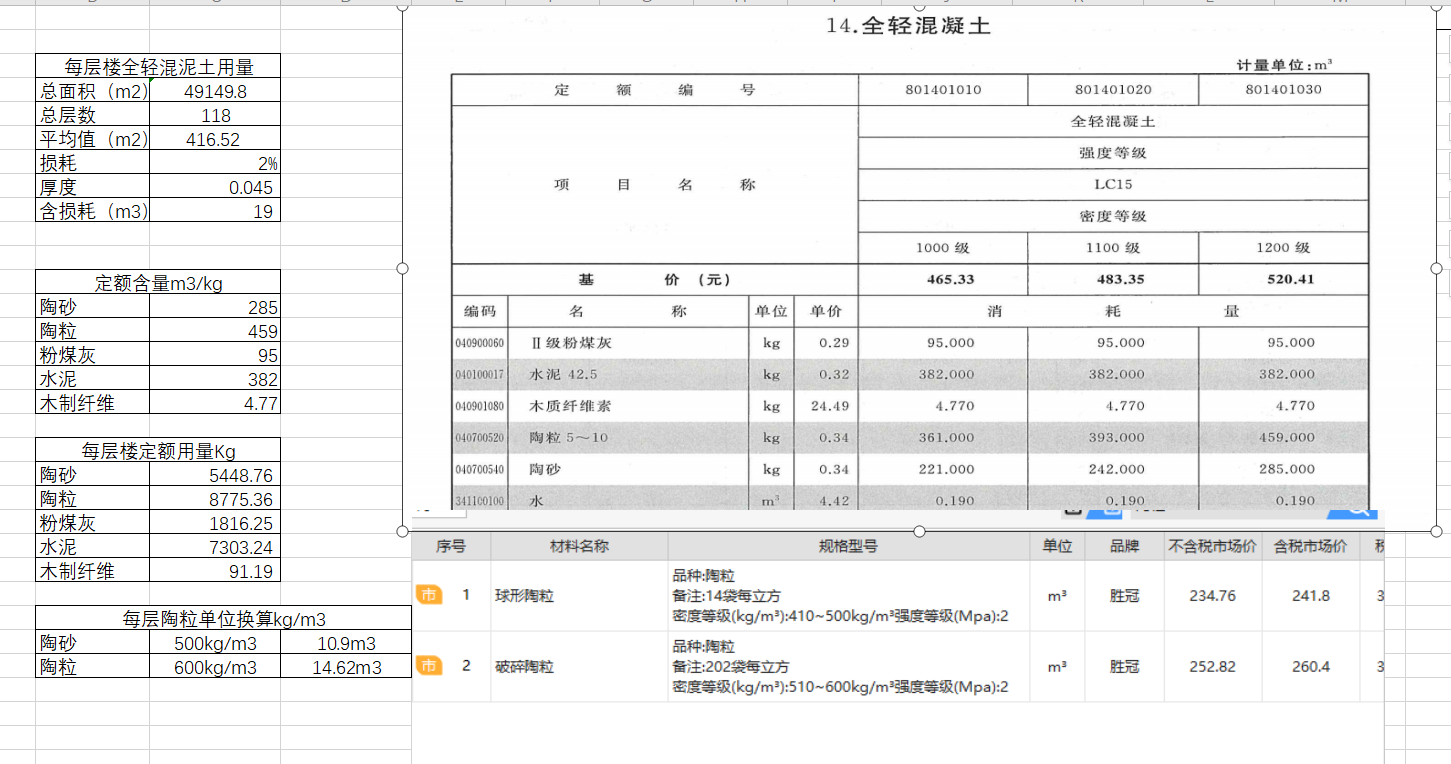Select the header cell 每层陶粒单位换算kg/m3
Viewport: 1451px width, 764px height.
(223, 619)
